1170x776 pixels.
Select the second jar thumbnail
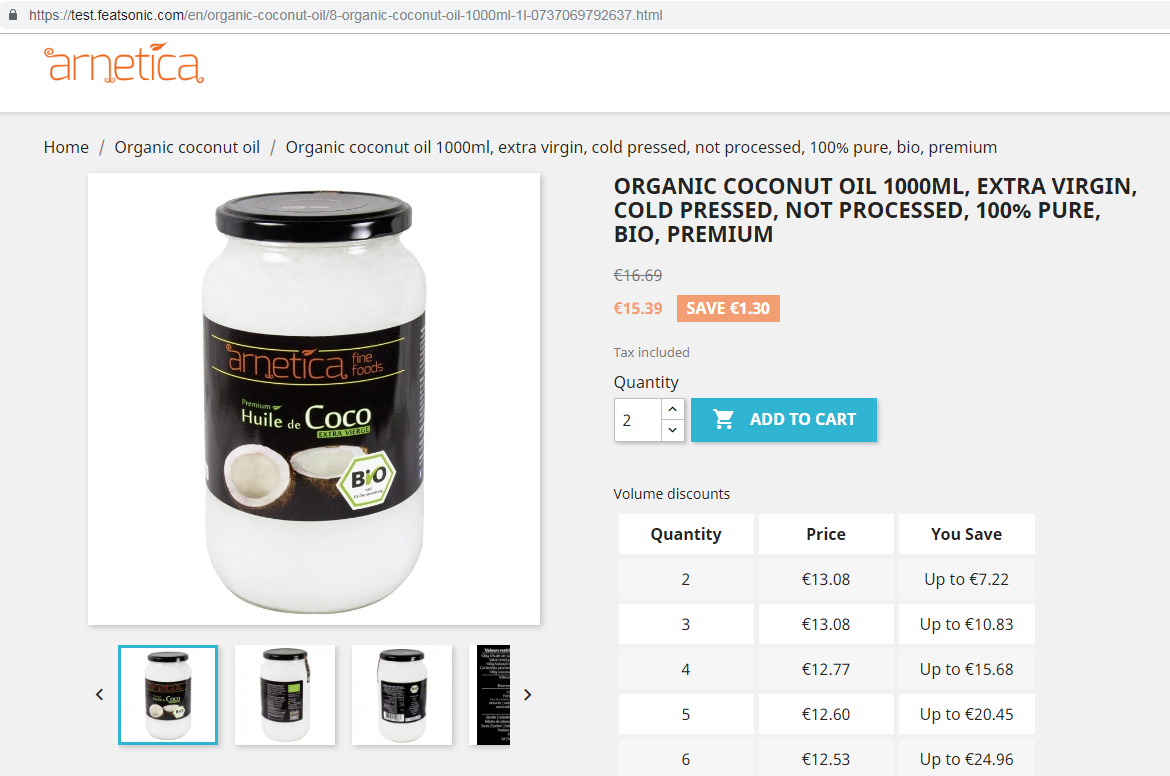pos(285,695)
